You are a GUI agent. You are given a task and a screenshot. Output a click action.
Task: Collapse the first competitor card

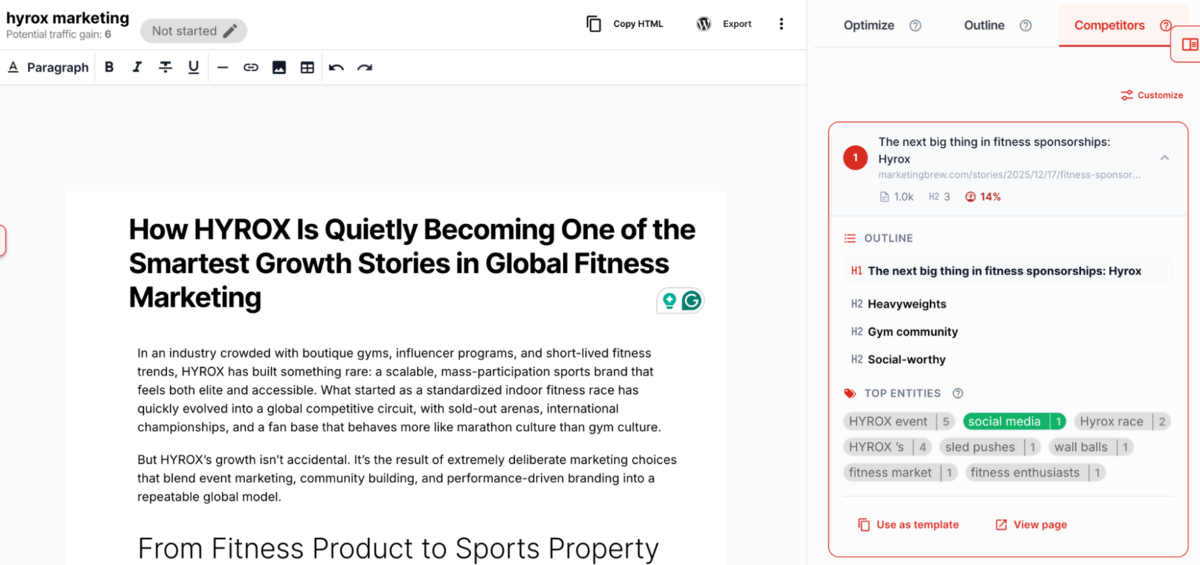[1165, 158]
